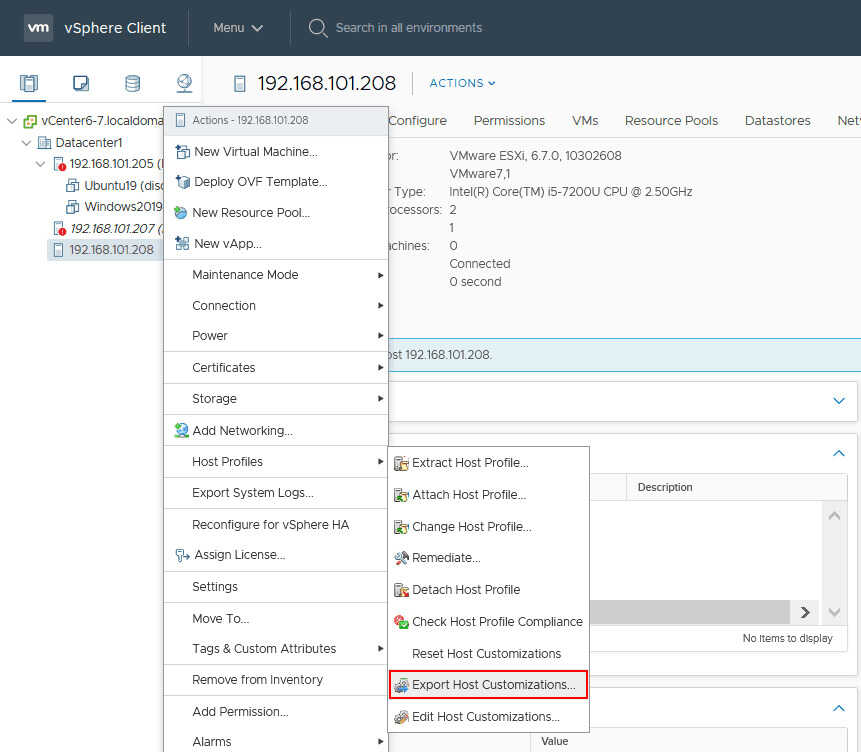Click Search in all environments field
861x752 pixels.
409,28
